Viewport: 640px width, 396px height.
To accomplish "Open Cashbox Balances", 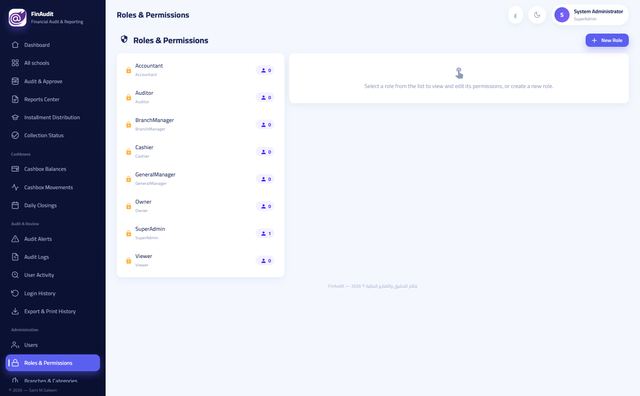I will pyautogui.click(x=53, y=169).
